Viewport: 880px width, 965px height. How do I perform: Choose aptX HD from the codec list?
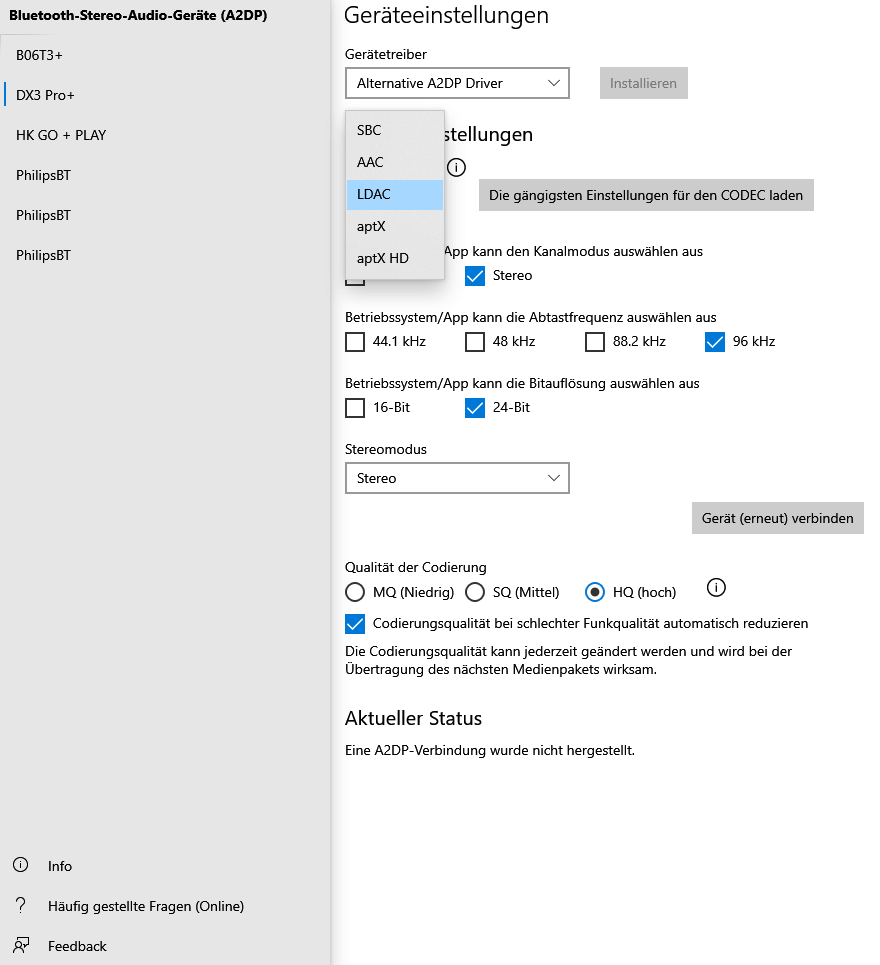pyautogui.click(x=395, y=258)
